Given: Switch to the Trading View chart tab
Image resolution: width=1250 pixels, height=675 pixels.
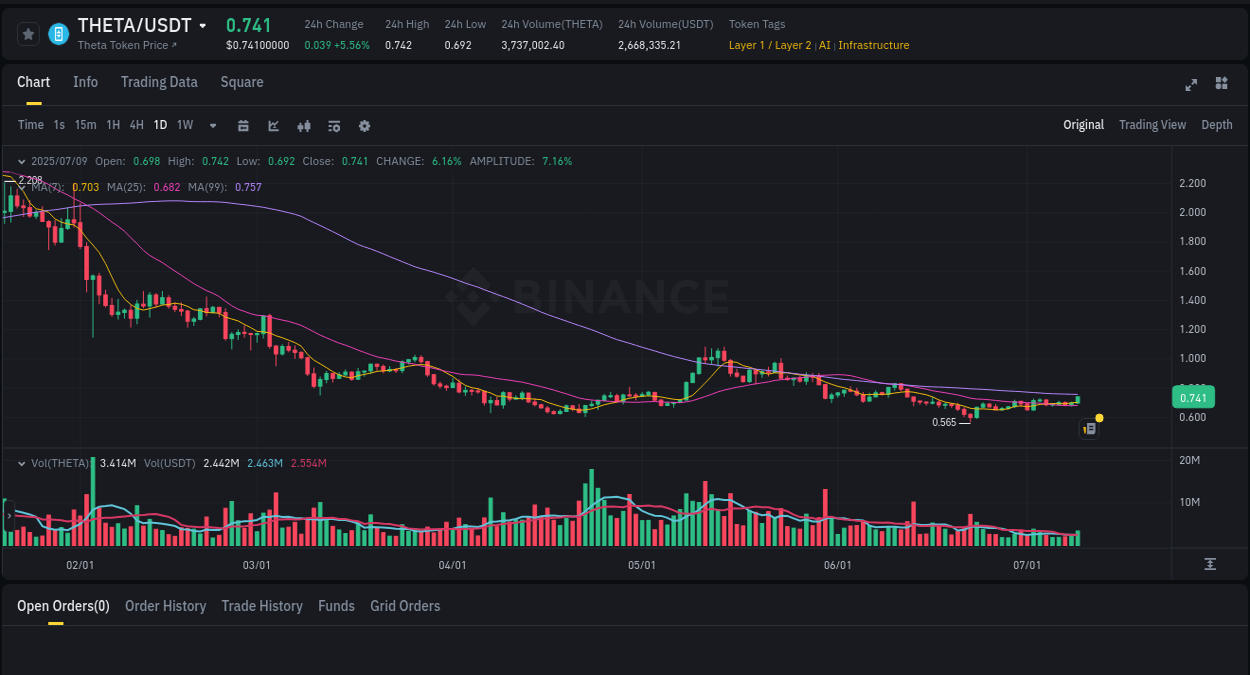Looking at the screenshot, I should tap(1152, 125).
